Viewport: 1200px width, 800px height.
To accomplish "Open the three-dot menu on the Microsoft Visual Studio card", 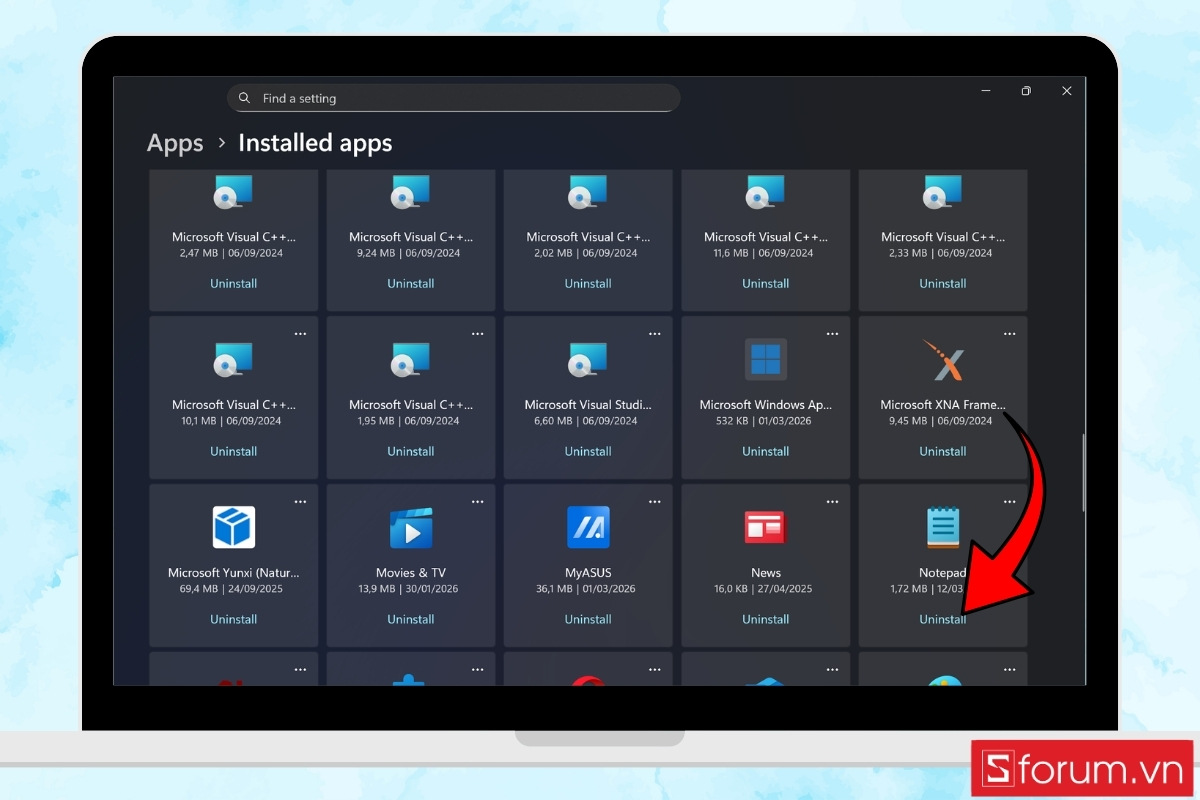I will 655,334.
